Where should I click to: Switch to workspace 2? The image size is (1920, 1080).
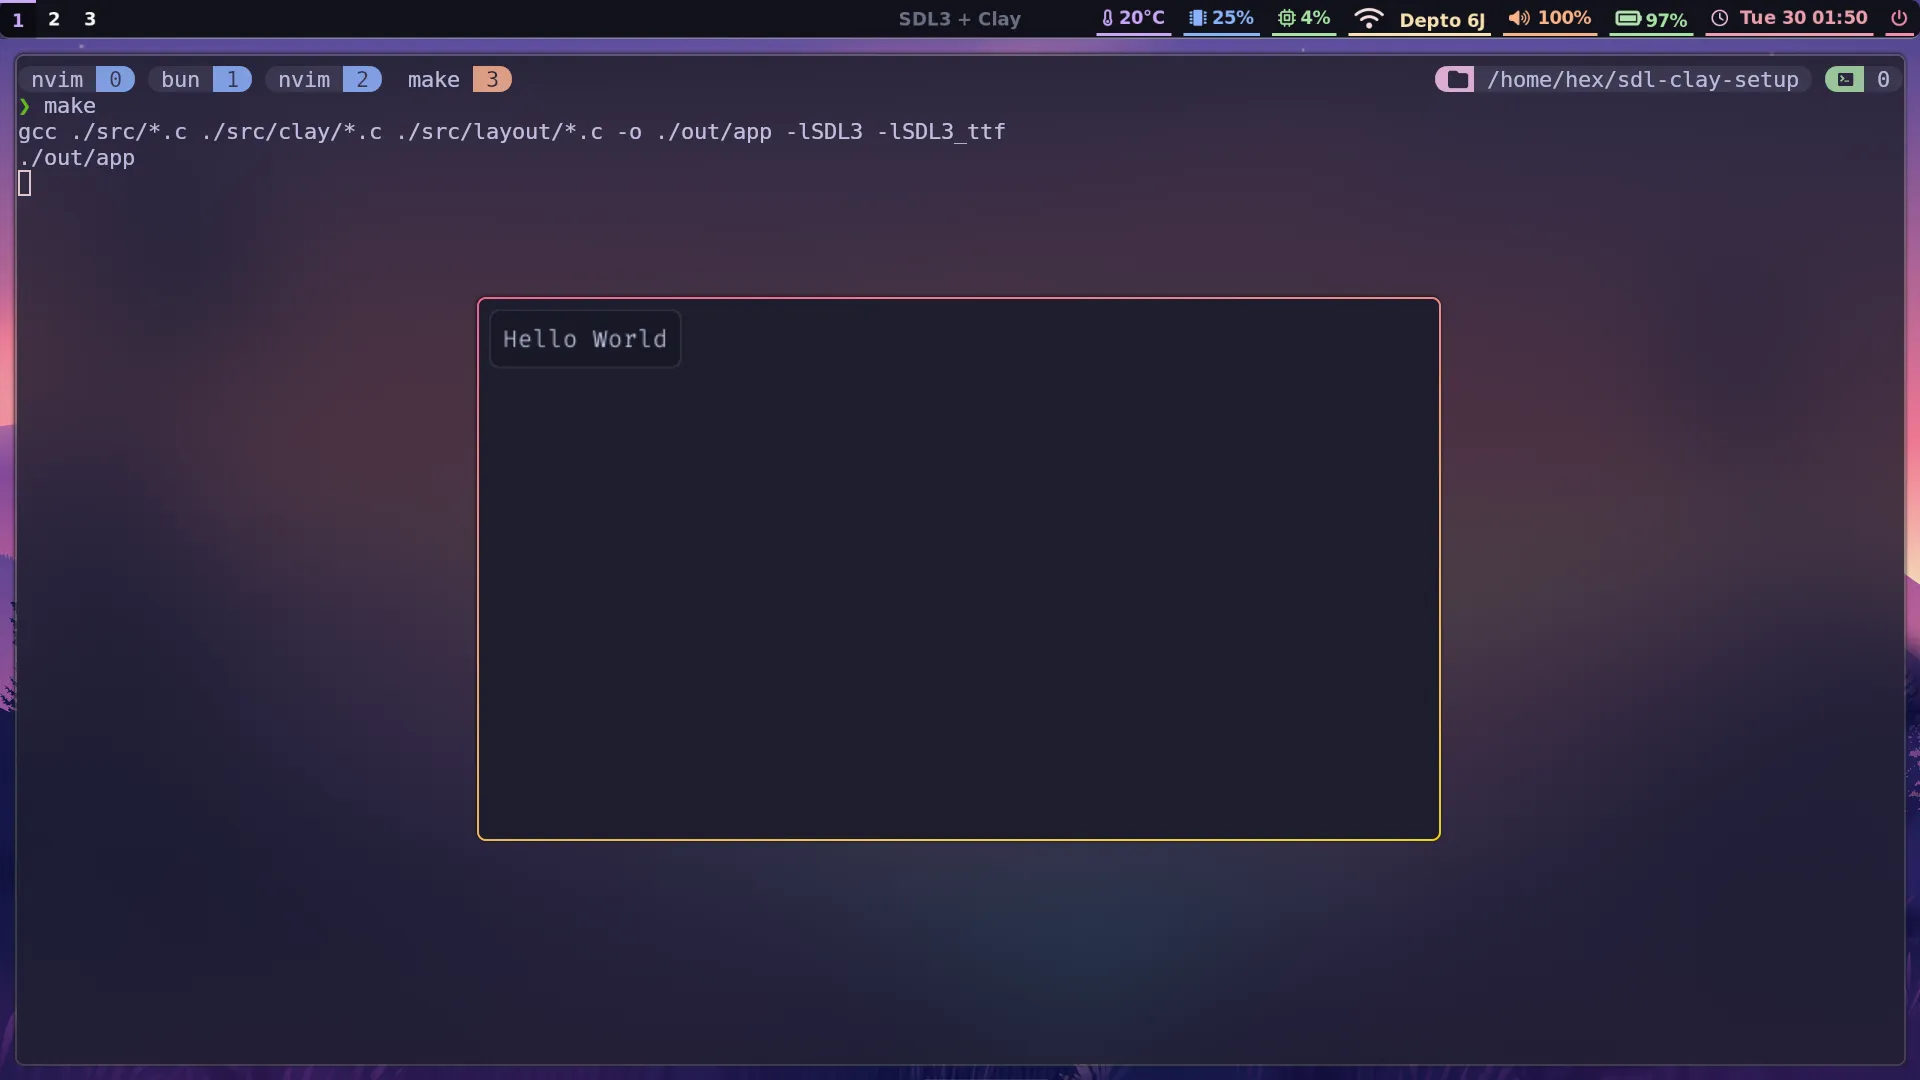click(54, 19)
